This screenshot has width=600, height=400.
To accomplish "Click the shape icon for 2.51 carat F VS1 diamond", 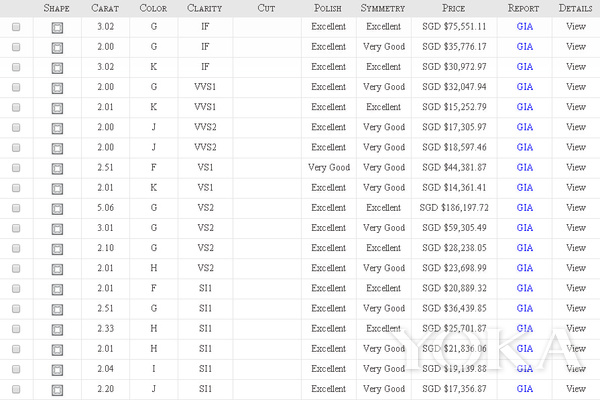I will click(x=57, y=167).
